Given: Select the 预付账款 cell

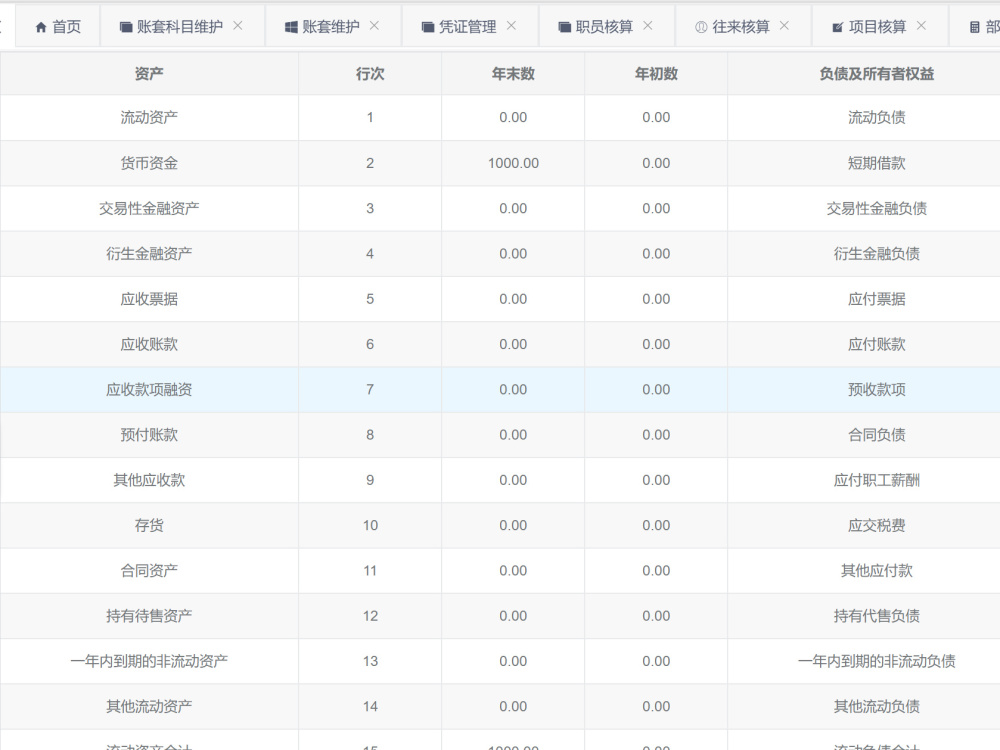Looking at the screenshot, I should [149, 435].
